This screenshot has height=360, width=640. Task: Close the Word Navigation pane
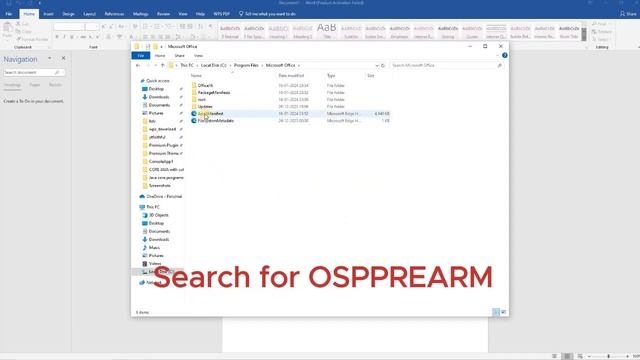point(63,58)
